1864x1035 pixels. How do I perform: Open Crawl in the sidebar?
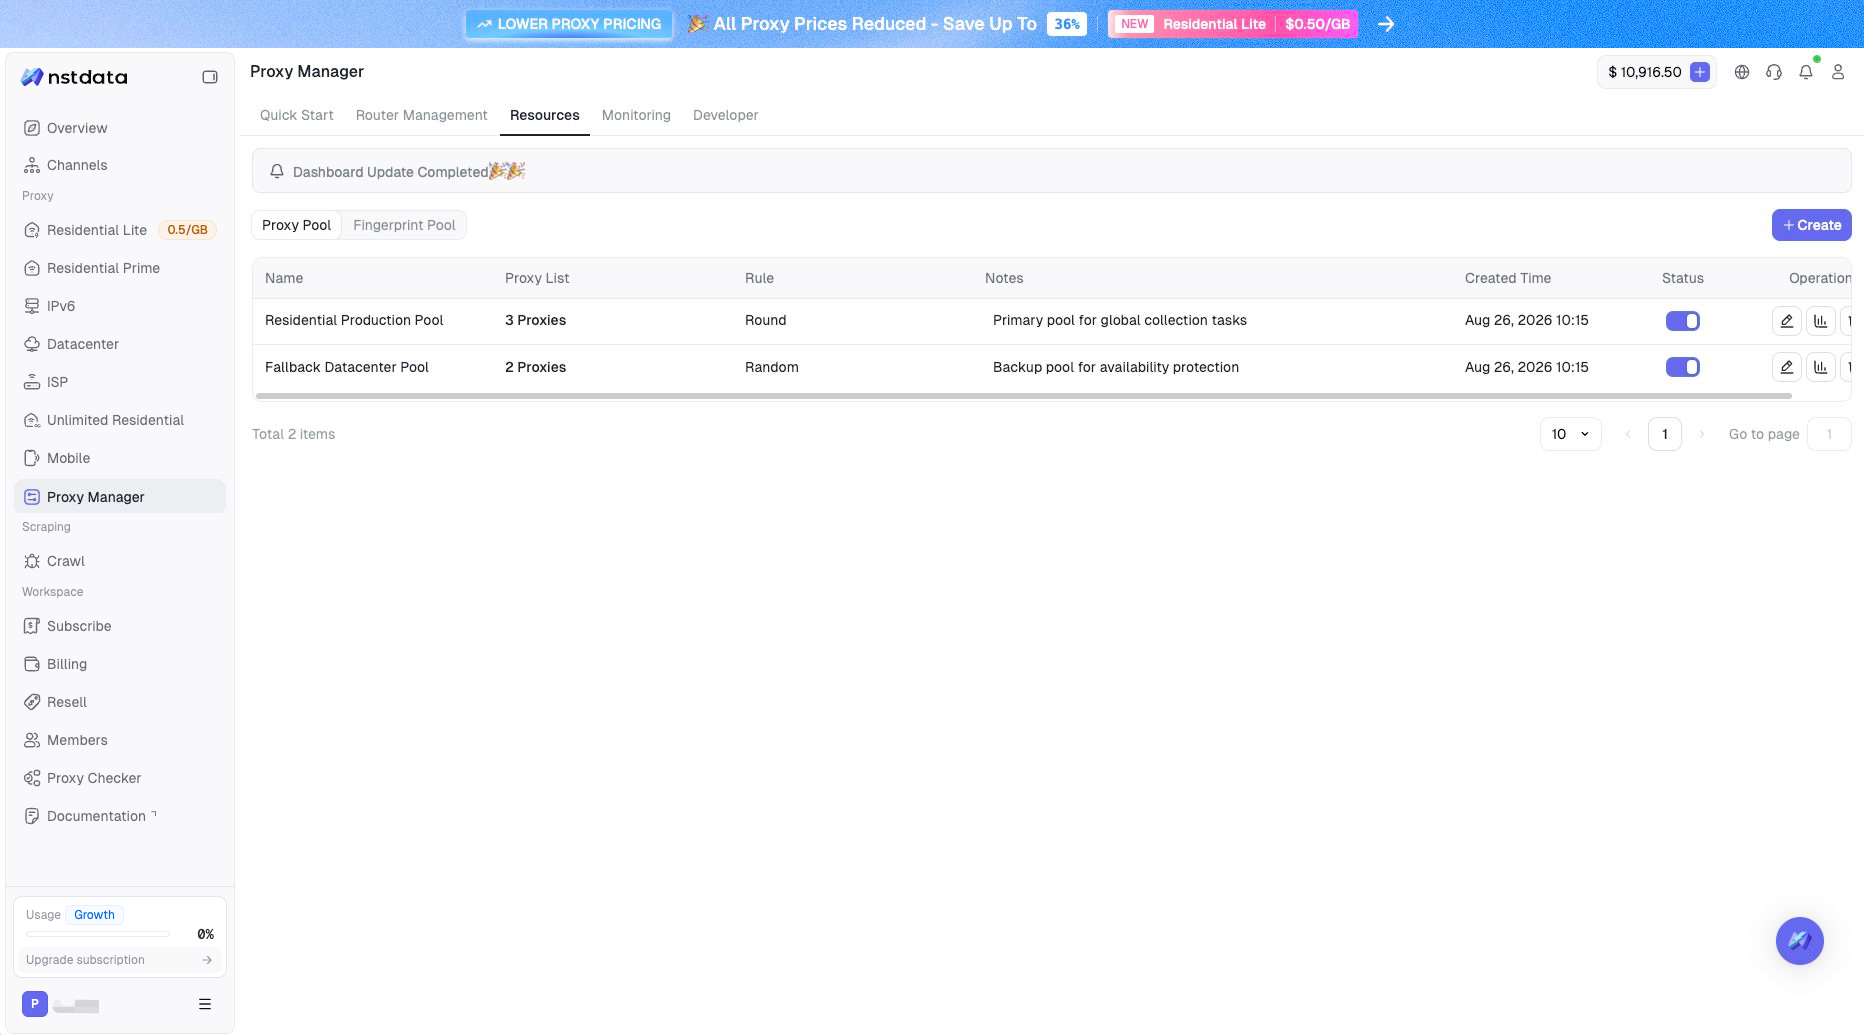pos(120,561)
